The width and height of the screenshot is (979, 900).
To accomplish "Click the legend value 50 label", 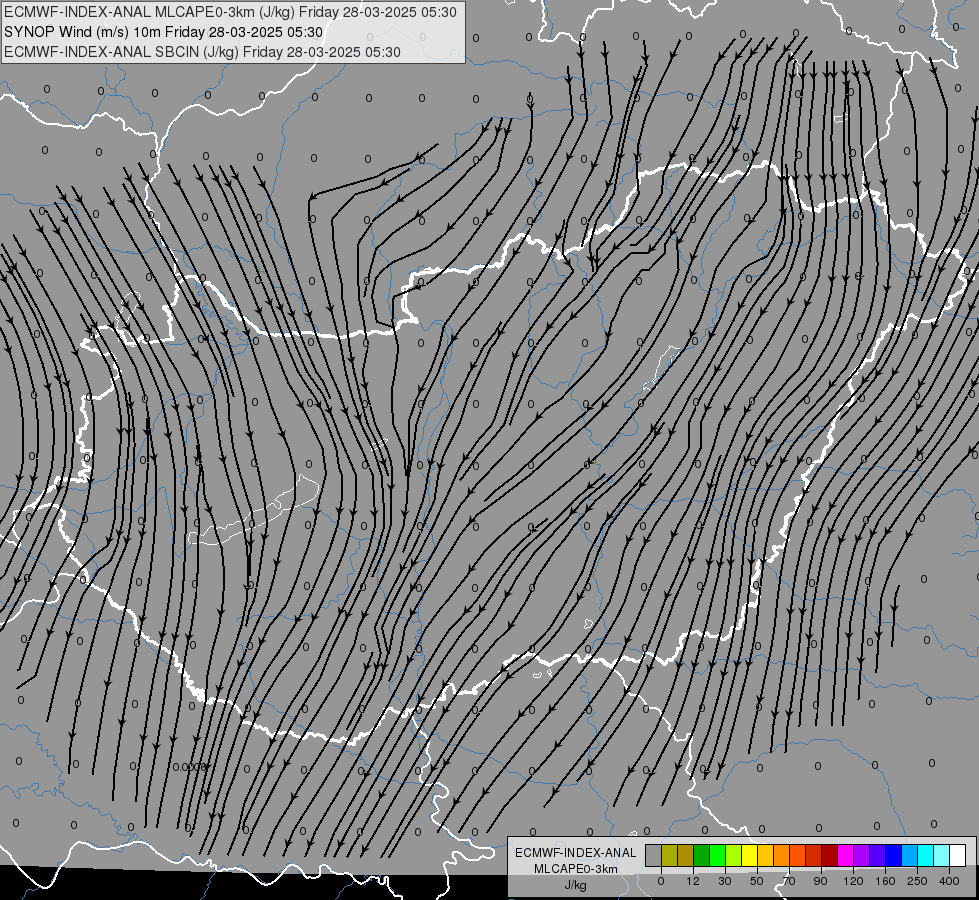I will [x=757, y=881].
